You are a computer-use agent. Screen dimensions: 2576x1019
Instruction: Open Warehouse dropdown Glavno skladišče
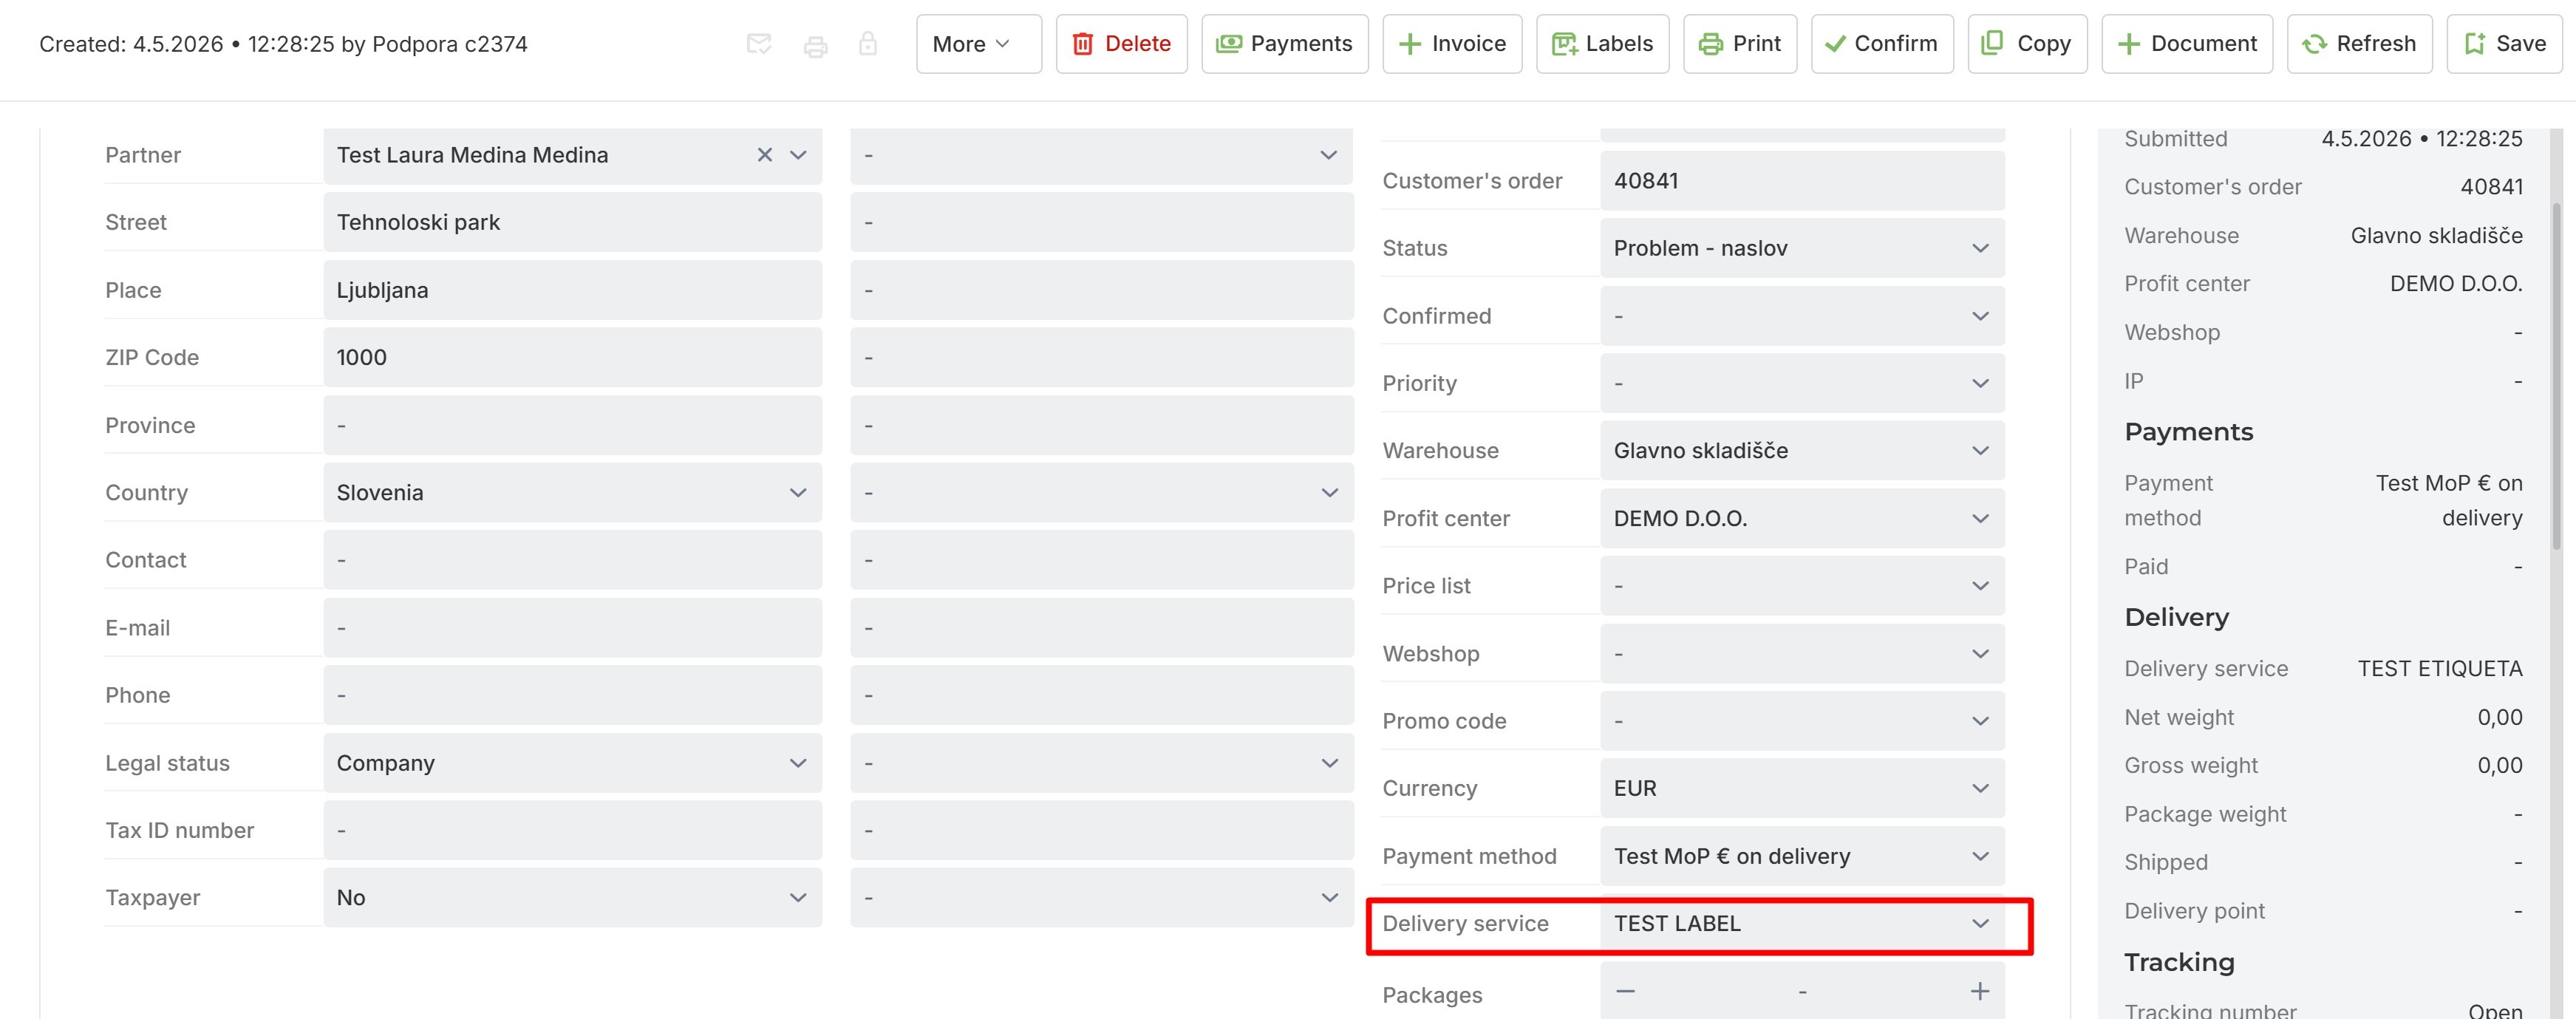click(1802, 451)
